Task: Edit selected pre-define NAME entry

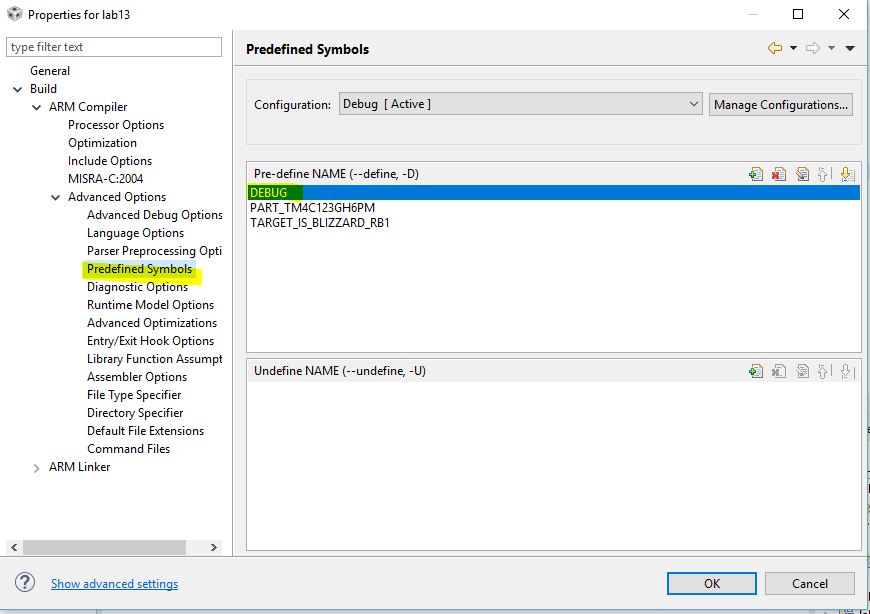Action: [802, 174]
